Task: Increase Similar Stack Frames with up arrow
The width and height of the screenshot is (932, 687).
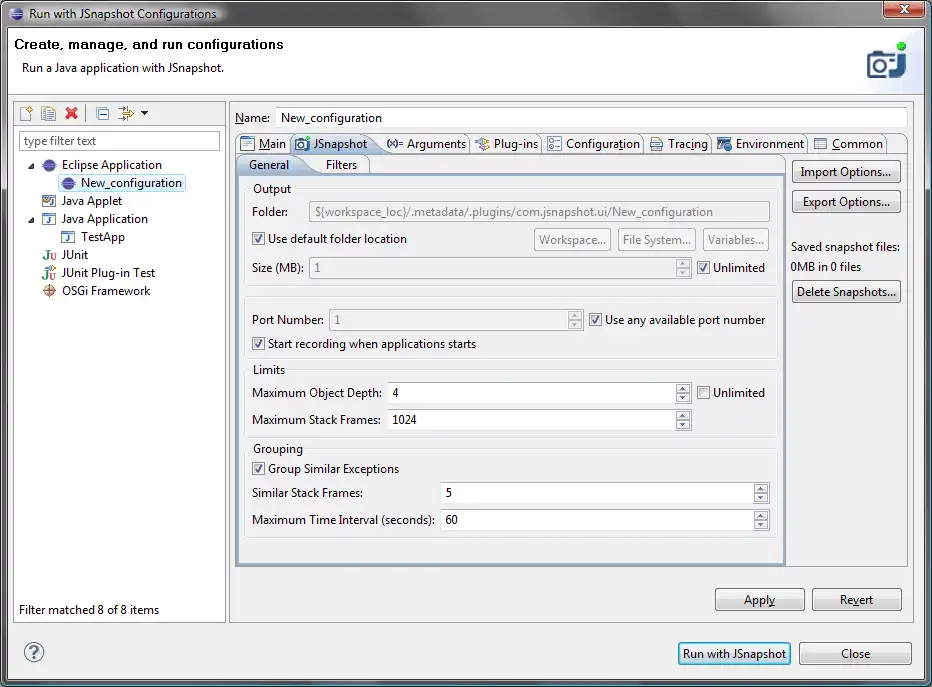Action: coord(761,488)
